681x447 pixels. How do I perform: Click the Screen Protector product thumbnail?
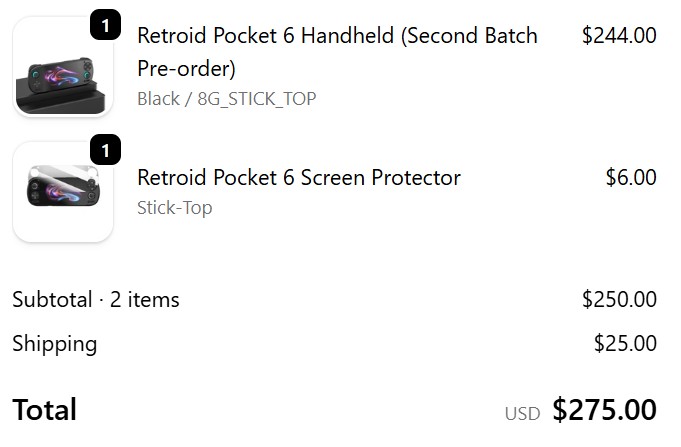click(x=62, y=192)
